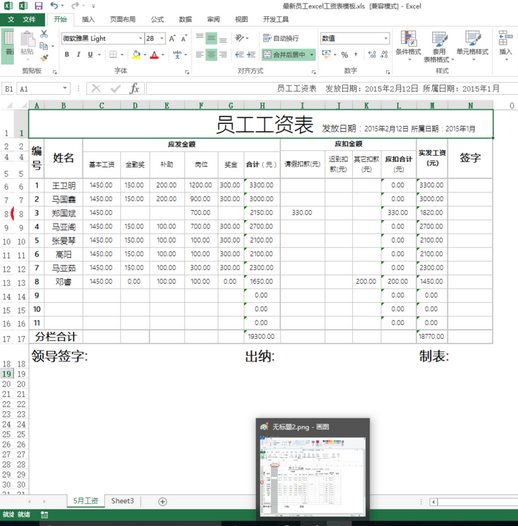Expand the merge and center dropdown arrow
This screenshot has width=518, height=526.
coord(312,54)
